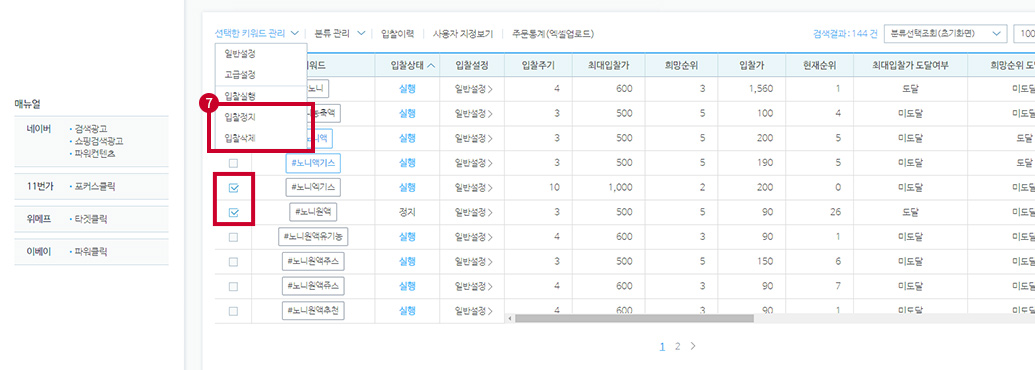
Task: Uncheck the checkbox for #노니엑기스 row
Action: click(233, 188)
